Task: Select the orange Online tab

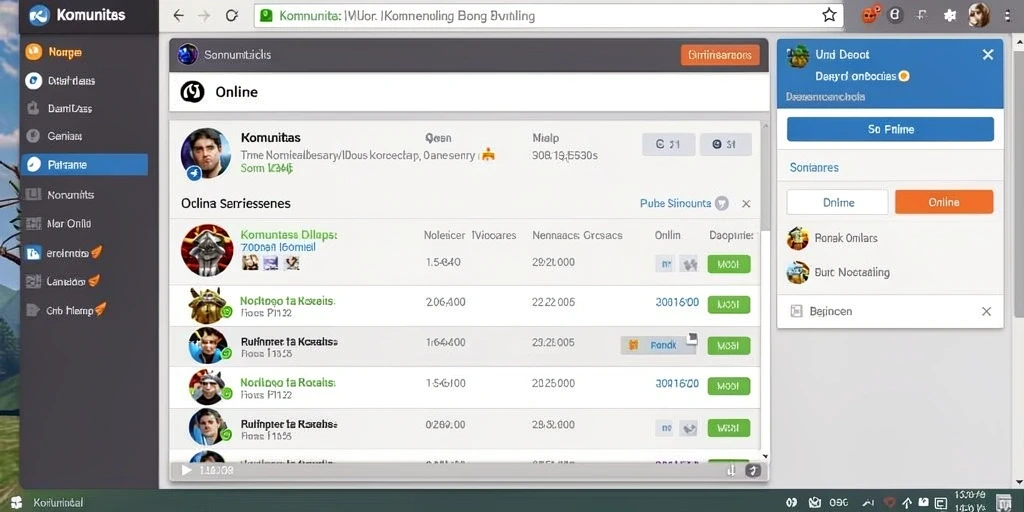Action: pos(944,202)
